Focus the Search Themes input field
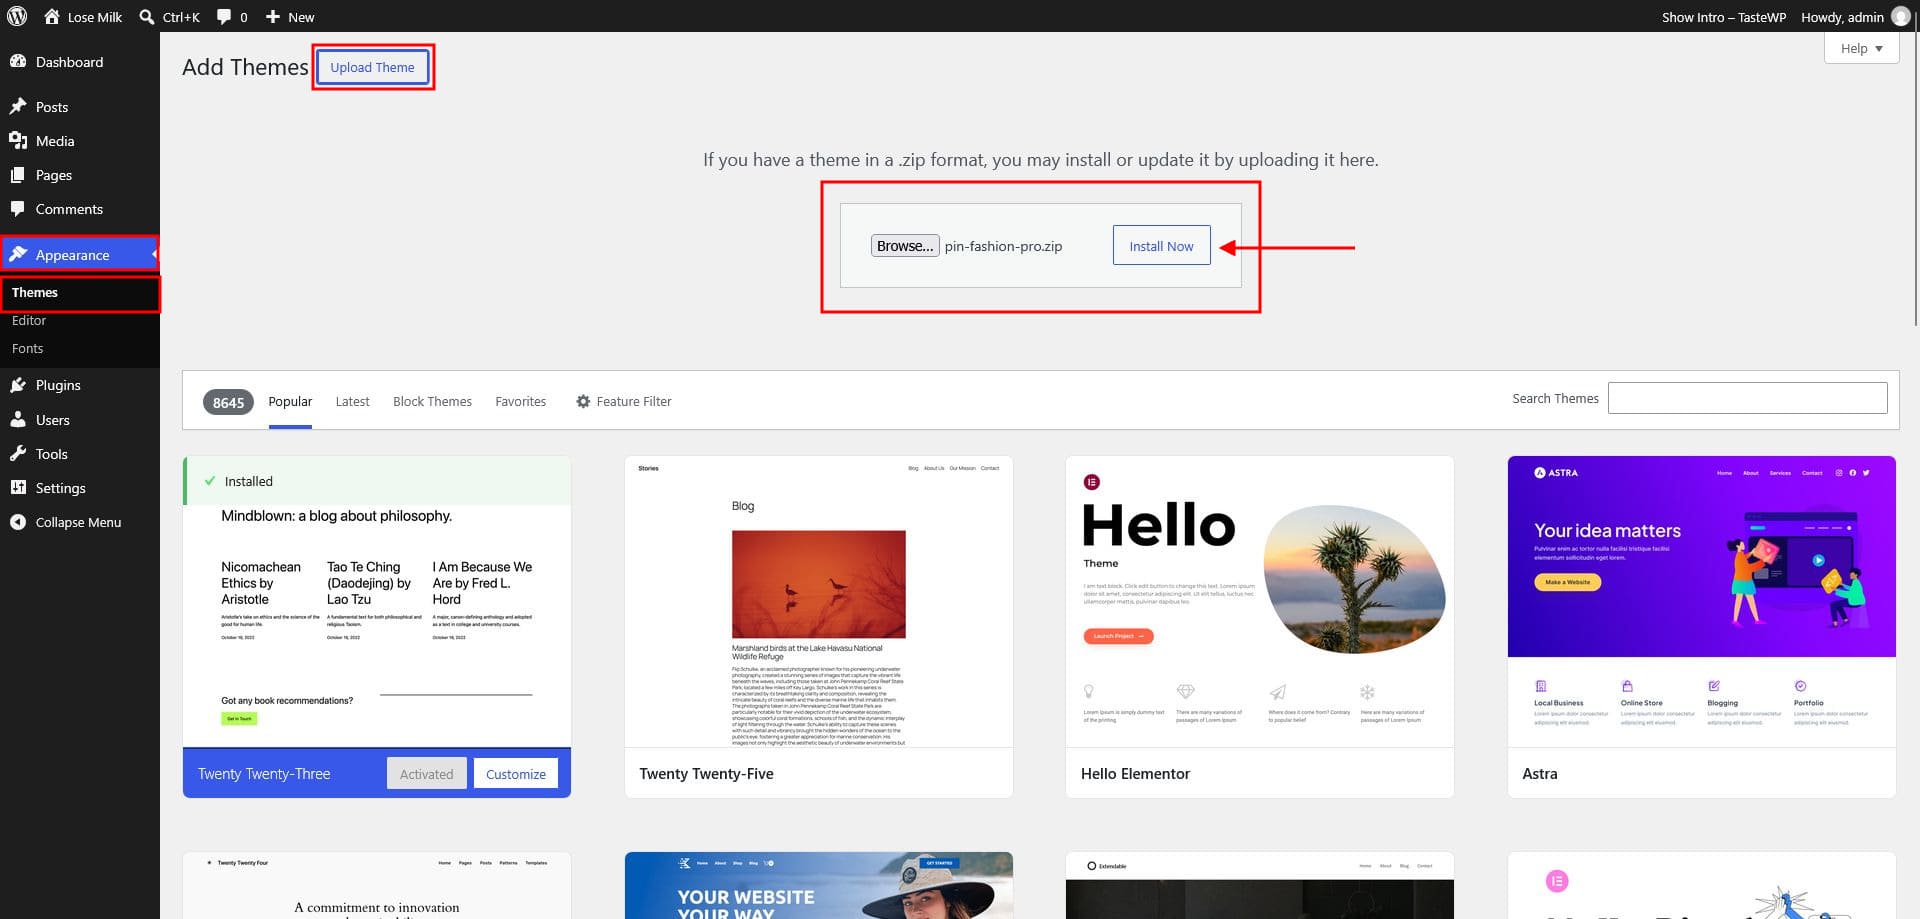 coord(1747,398)
